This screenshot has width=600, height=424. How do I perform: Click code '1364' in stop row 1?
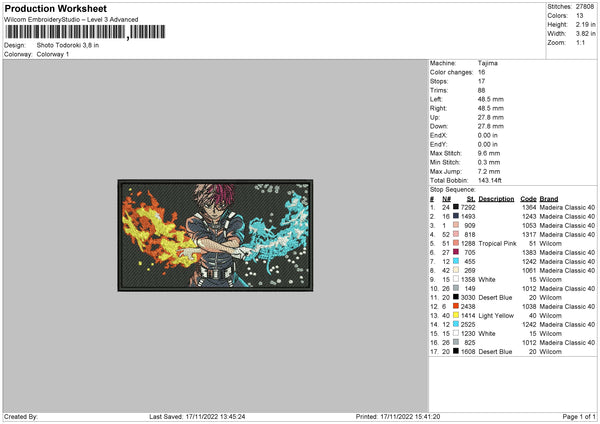click(529, 207)
